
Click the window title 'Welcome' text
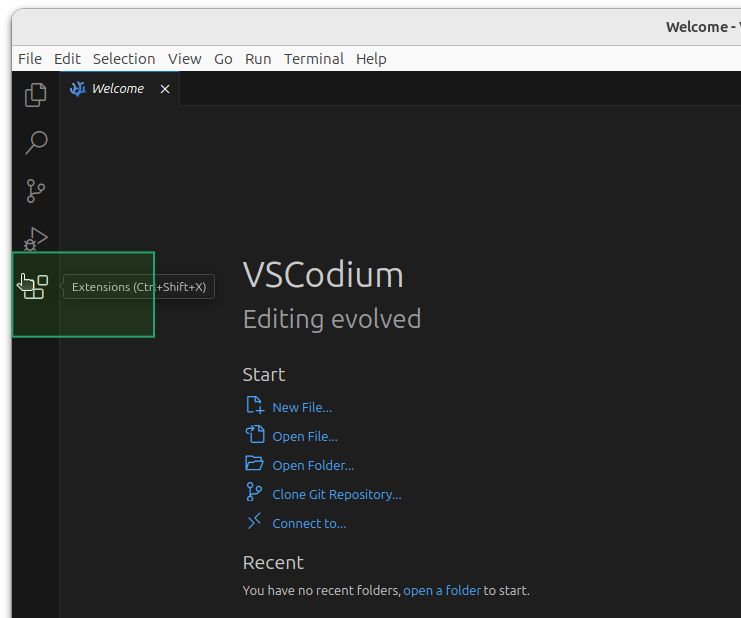tap(697, 27)
